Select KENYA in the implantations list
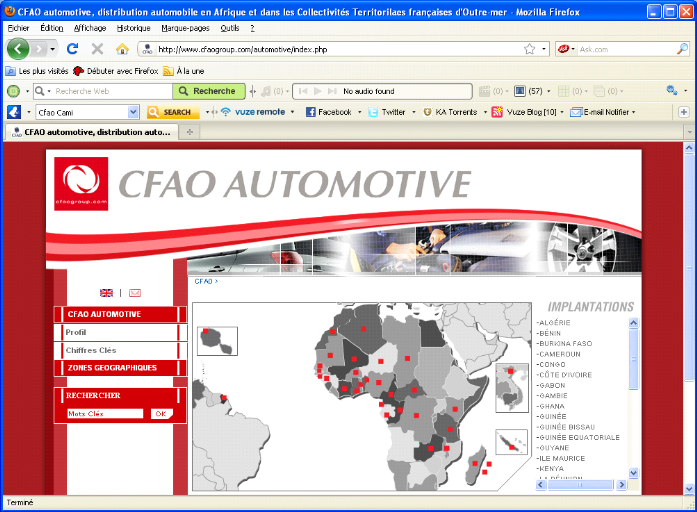The image size is (697, 512). point(550,468)
